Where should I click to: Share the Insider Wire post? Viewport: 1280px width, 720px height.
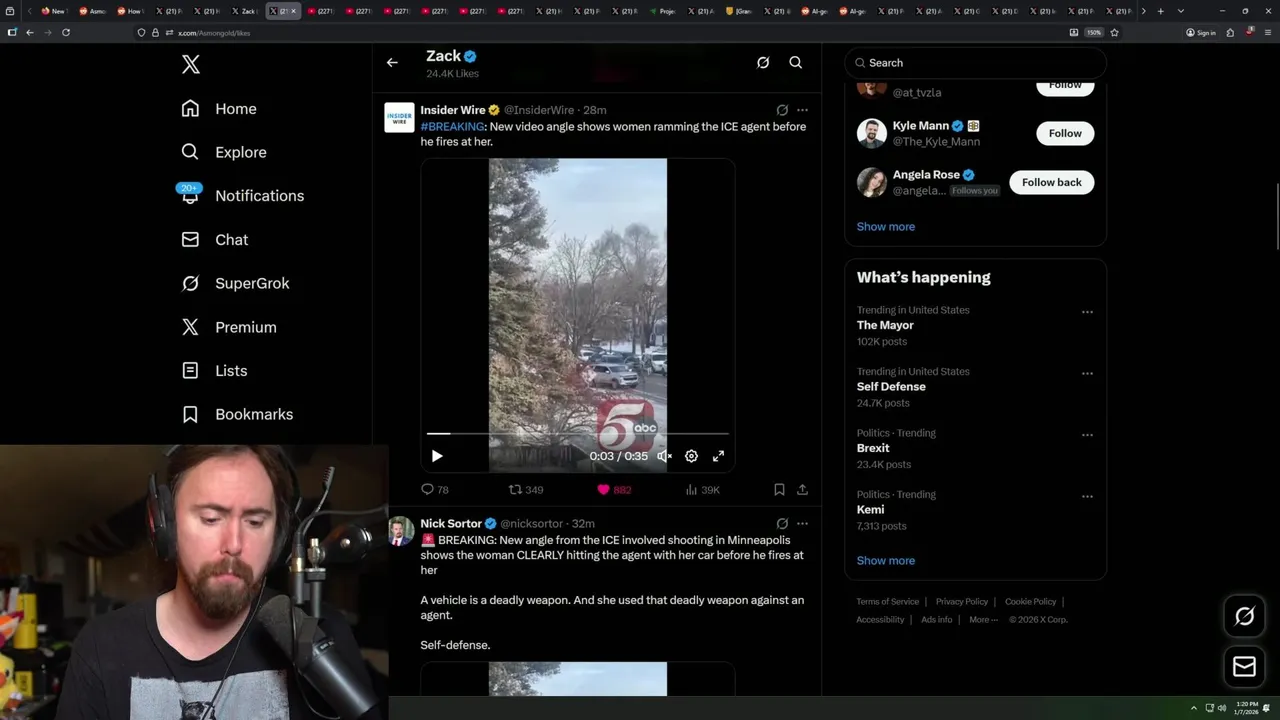point(802,490)
